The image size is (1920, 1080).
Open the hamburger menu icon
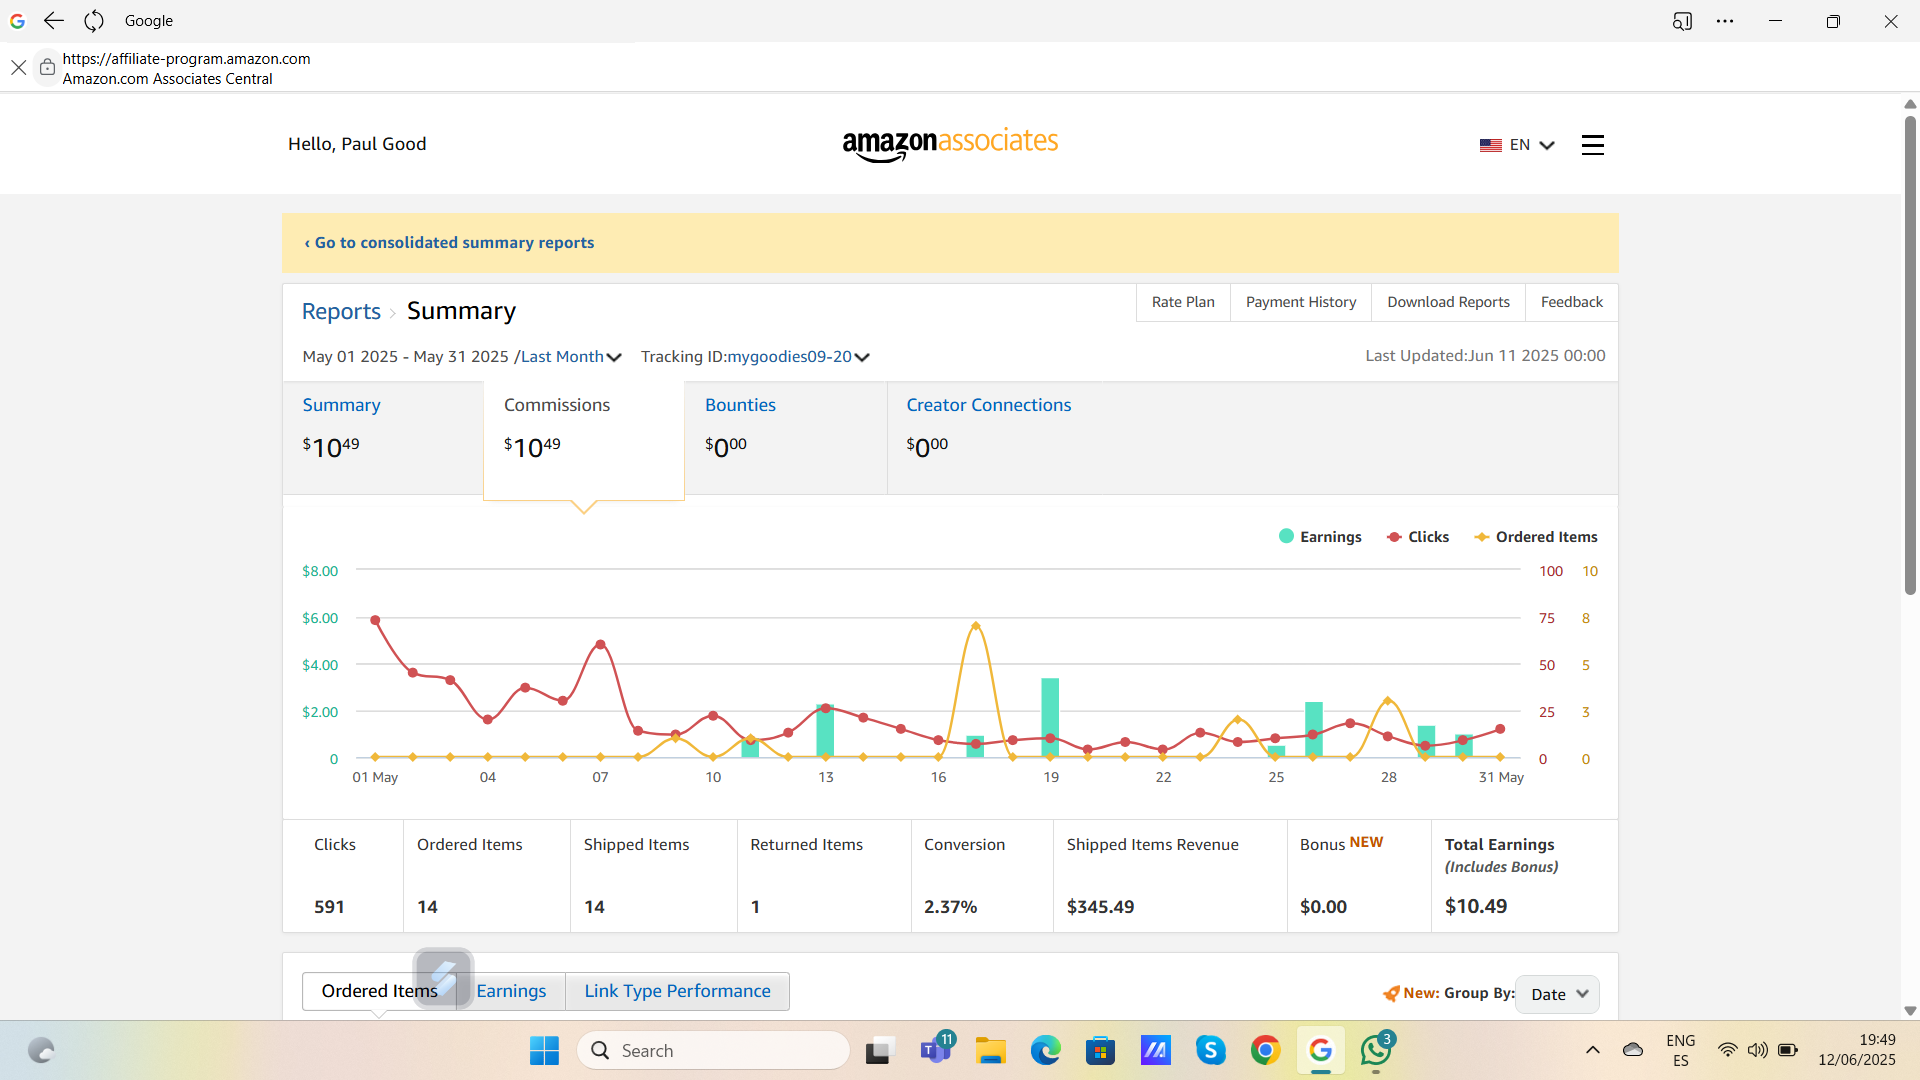point(1592,145)
